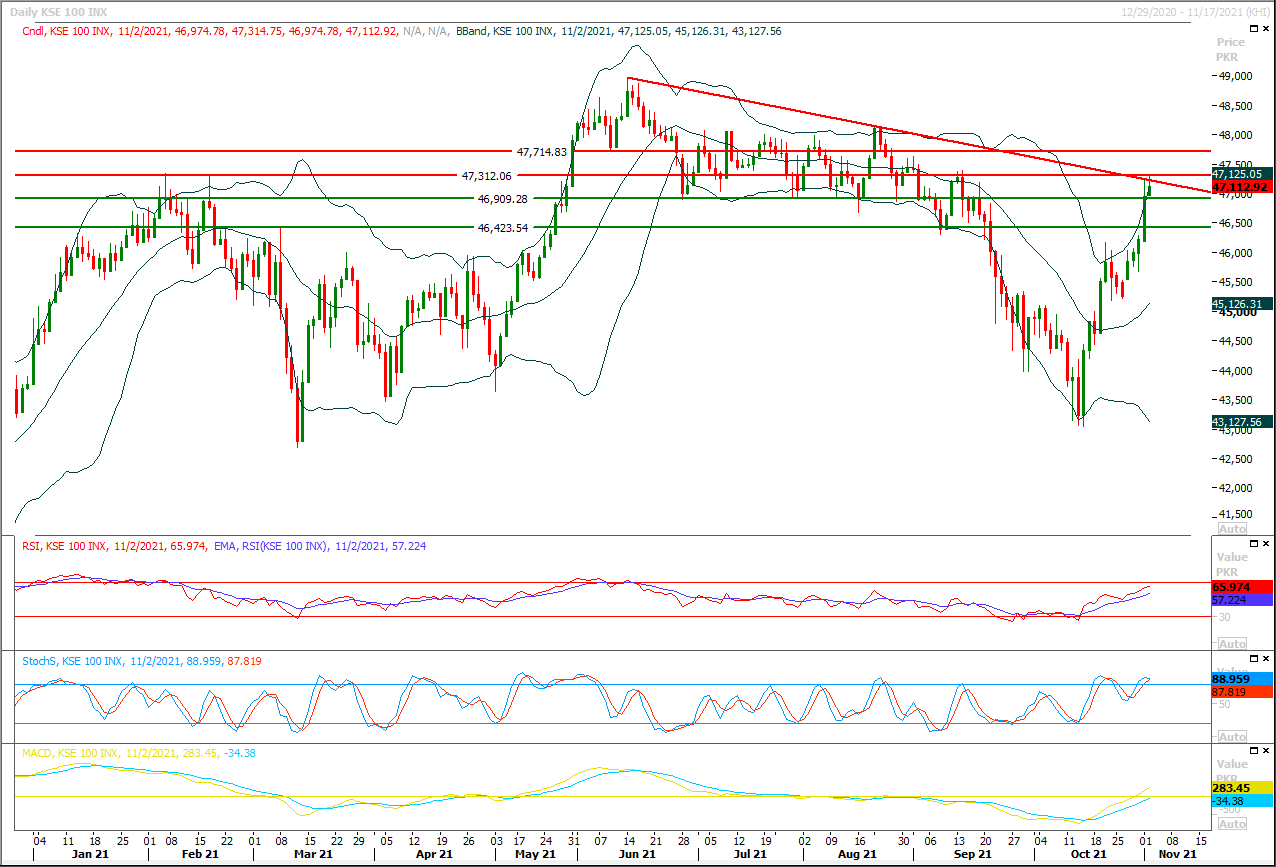Maximize the StochS indicator pane
Screen dimensions: 1276x867
[x=1254, y=660]
